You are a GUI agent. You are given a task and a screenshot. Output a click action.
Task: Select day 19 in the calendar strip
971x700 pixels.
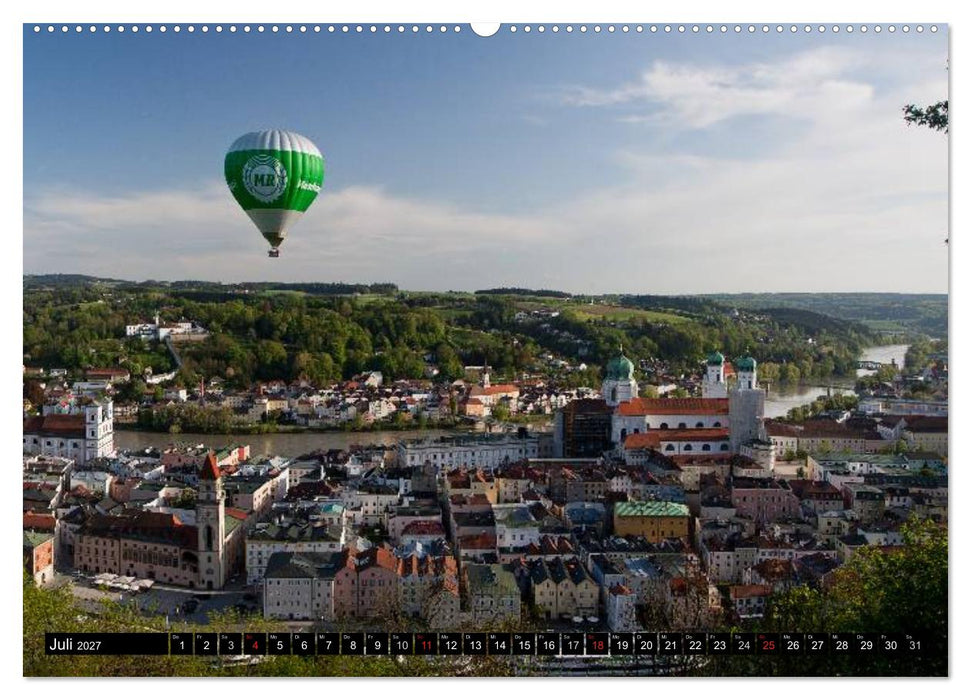tap(622, 644)
